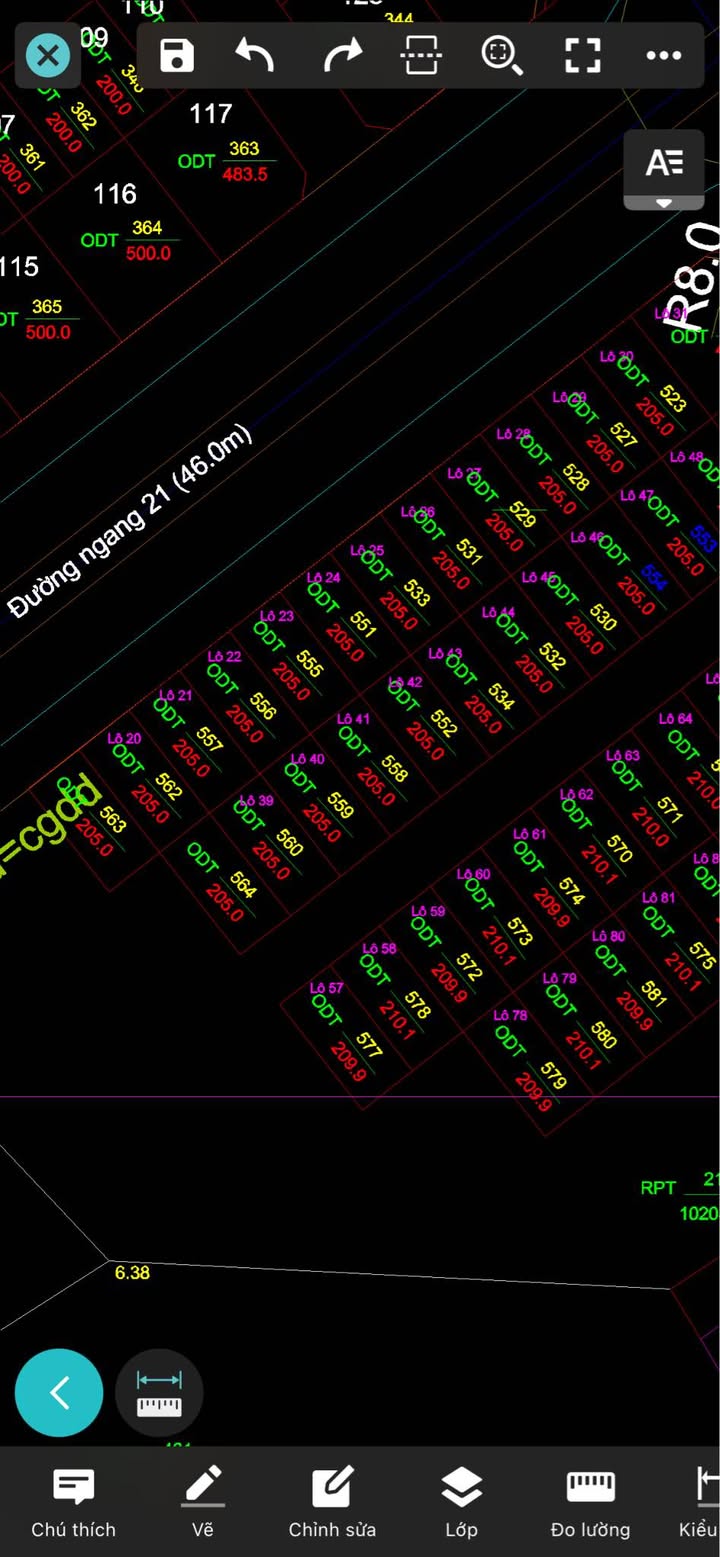
Task: Select the Đo lường measurement tab
Action: pos(590,1502)
